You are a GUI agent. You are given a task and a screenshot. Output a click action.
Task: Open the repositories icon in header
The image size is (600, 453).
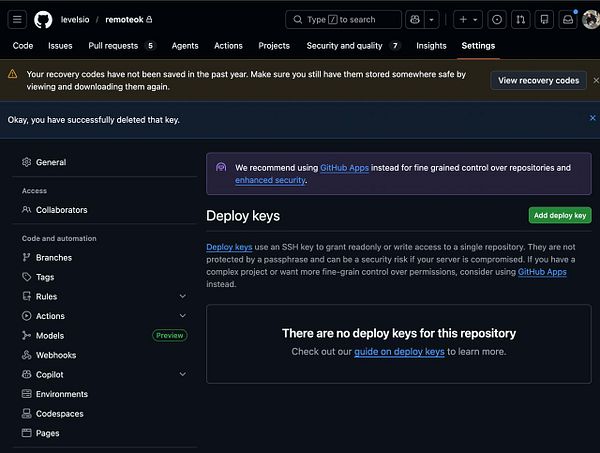click(544, 20)
